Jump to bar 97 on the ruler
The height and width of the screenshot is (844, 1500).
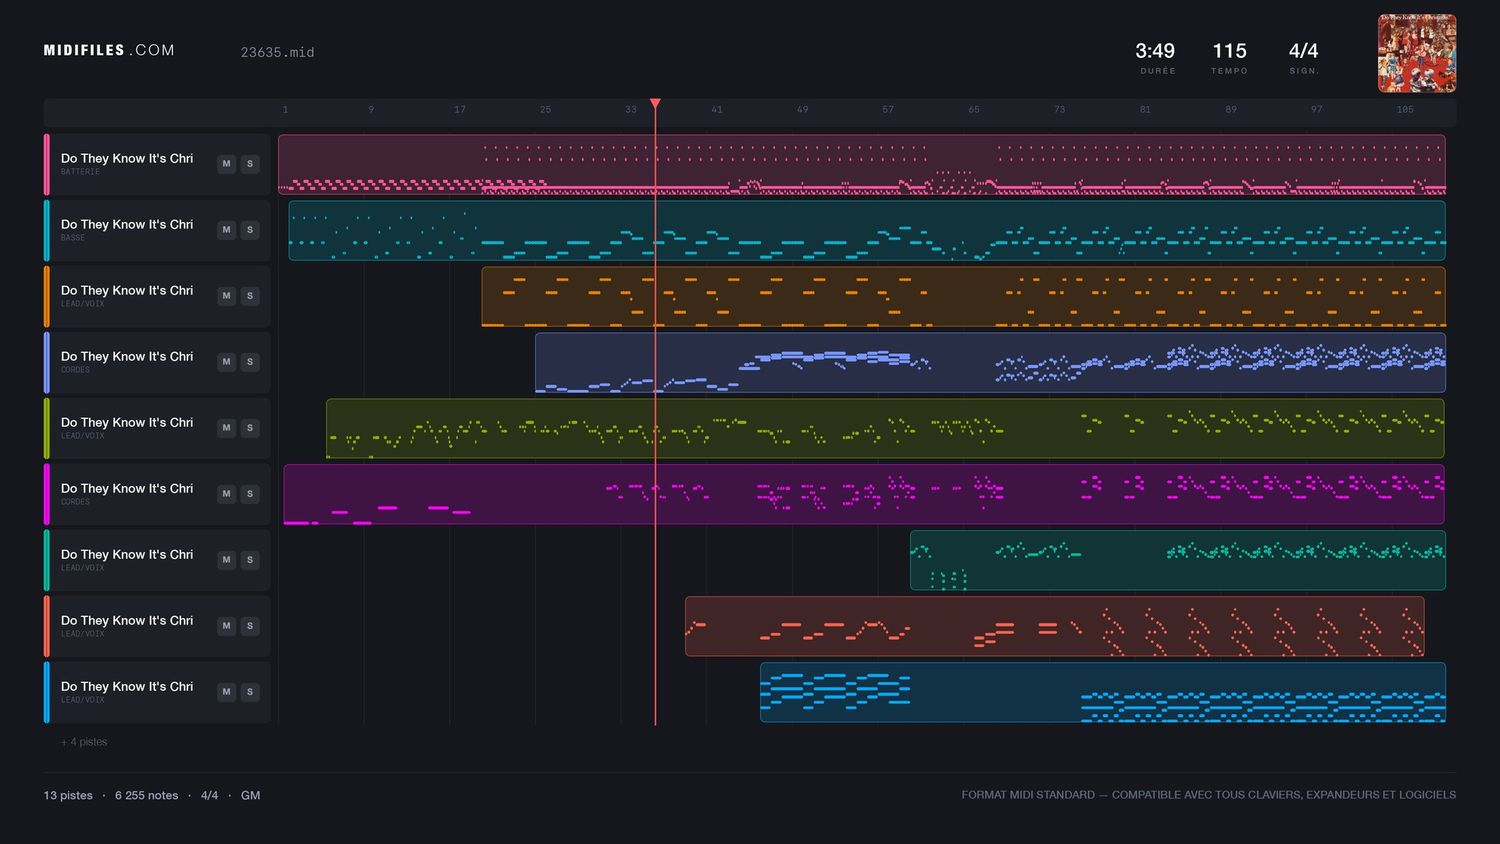(1316, 109)
